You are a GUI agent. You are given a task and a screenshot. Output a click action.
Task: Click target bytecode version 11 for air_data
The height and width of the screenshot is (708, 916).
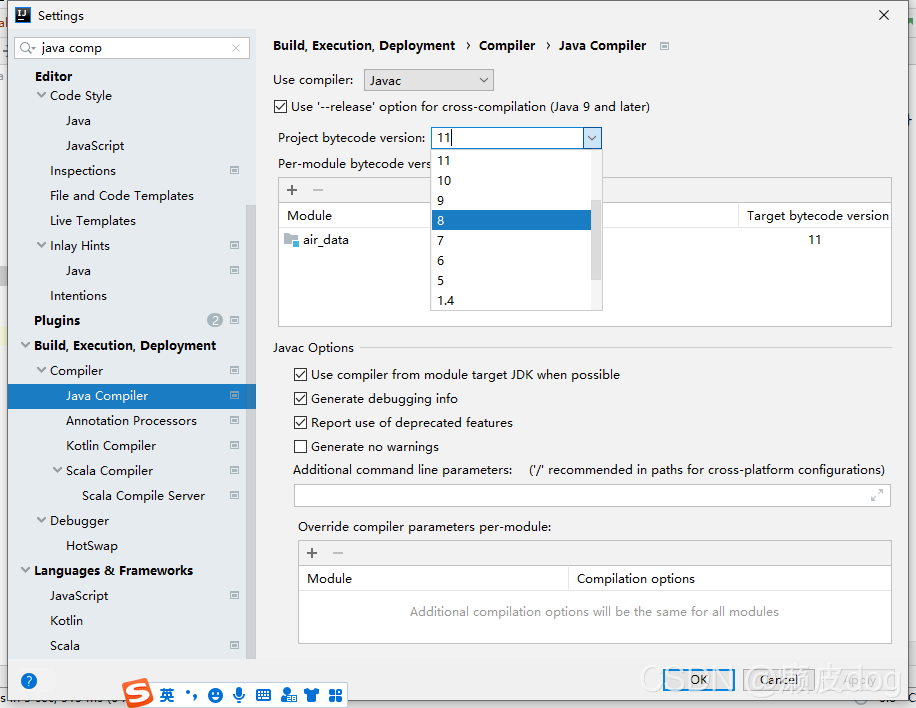point(814,240)
